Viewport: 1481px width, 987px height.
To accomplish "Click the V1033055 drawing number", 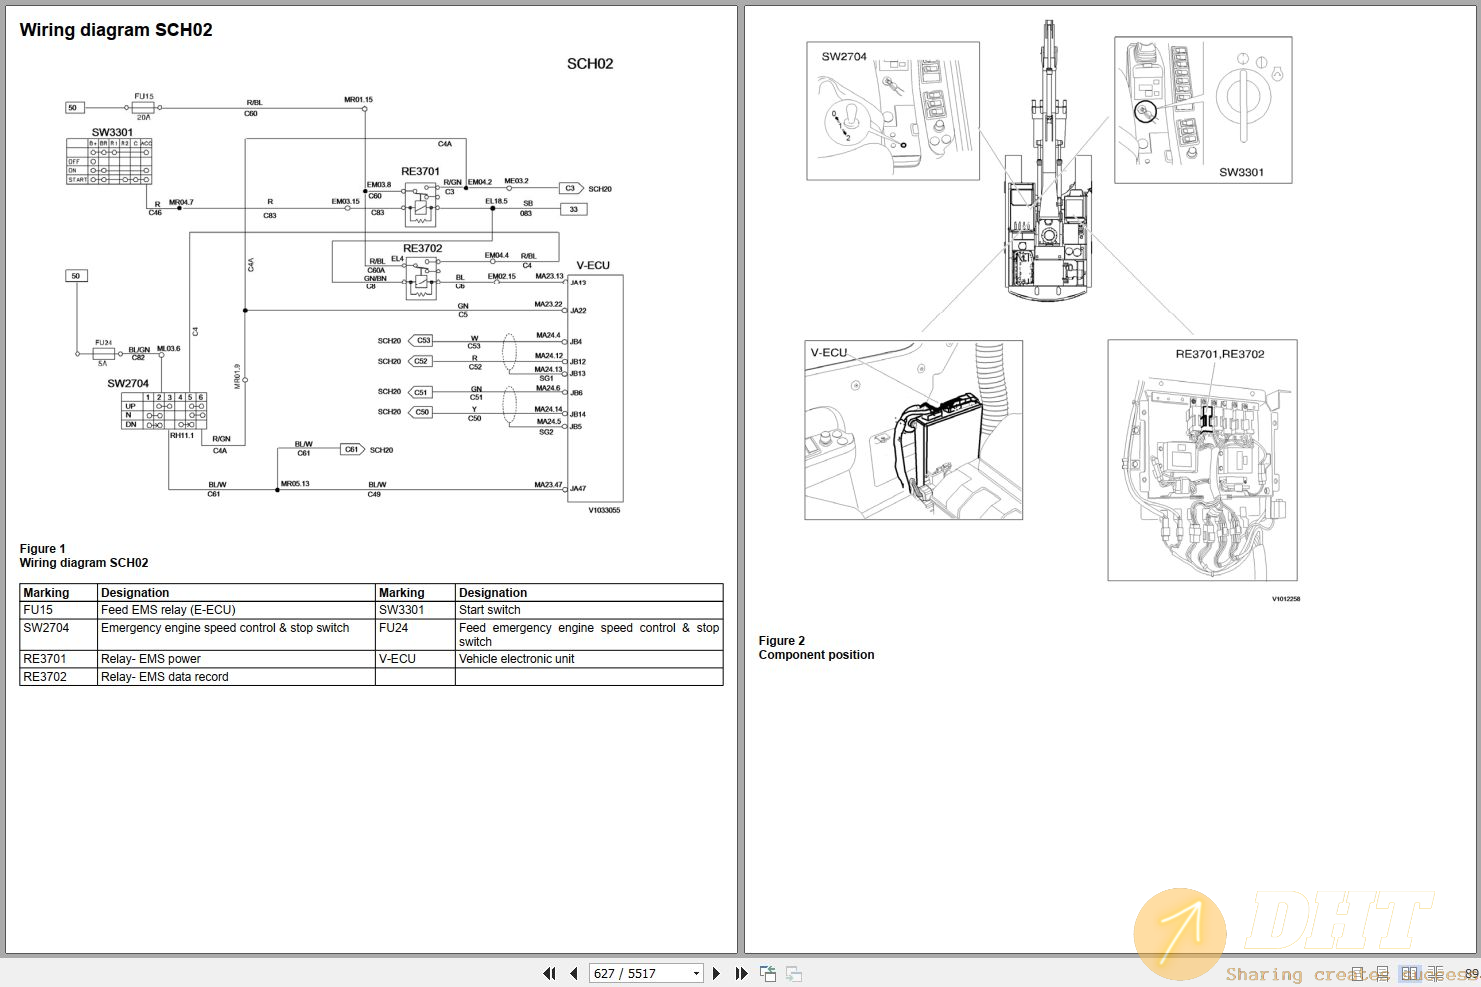I will (604, 510).
